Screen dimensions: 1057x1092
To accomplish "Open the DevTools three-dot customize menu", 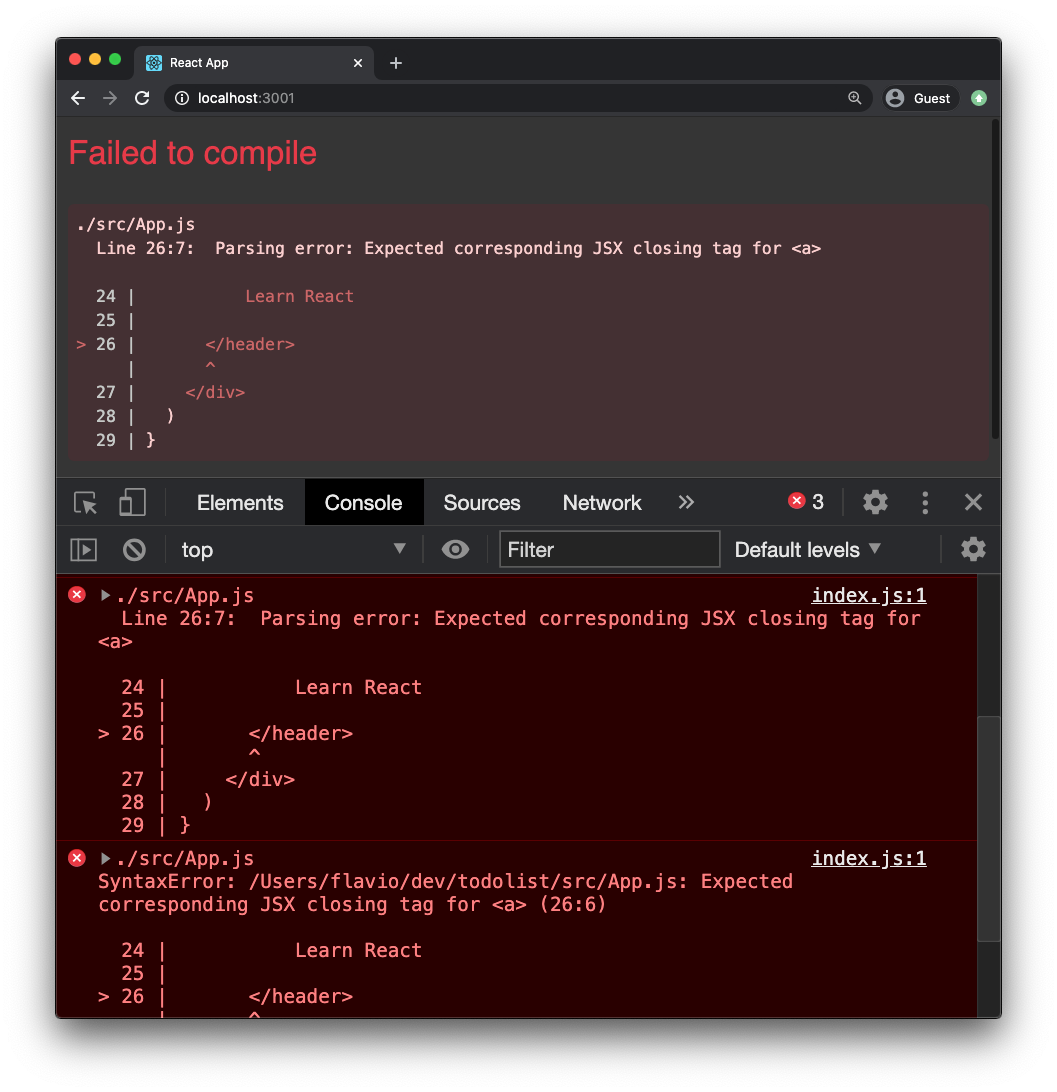I will pos(924,502).
